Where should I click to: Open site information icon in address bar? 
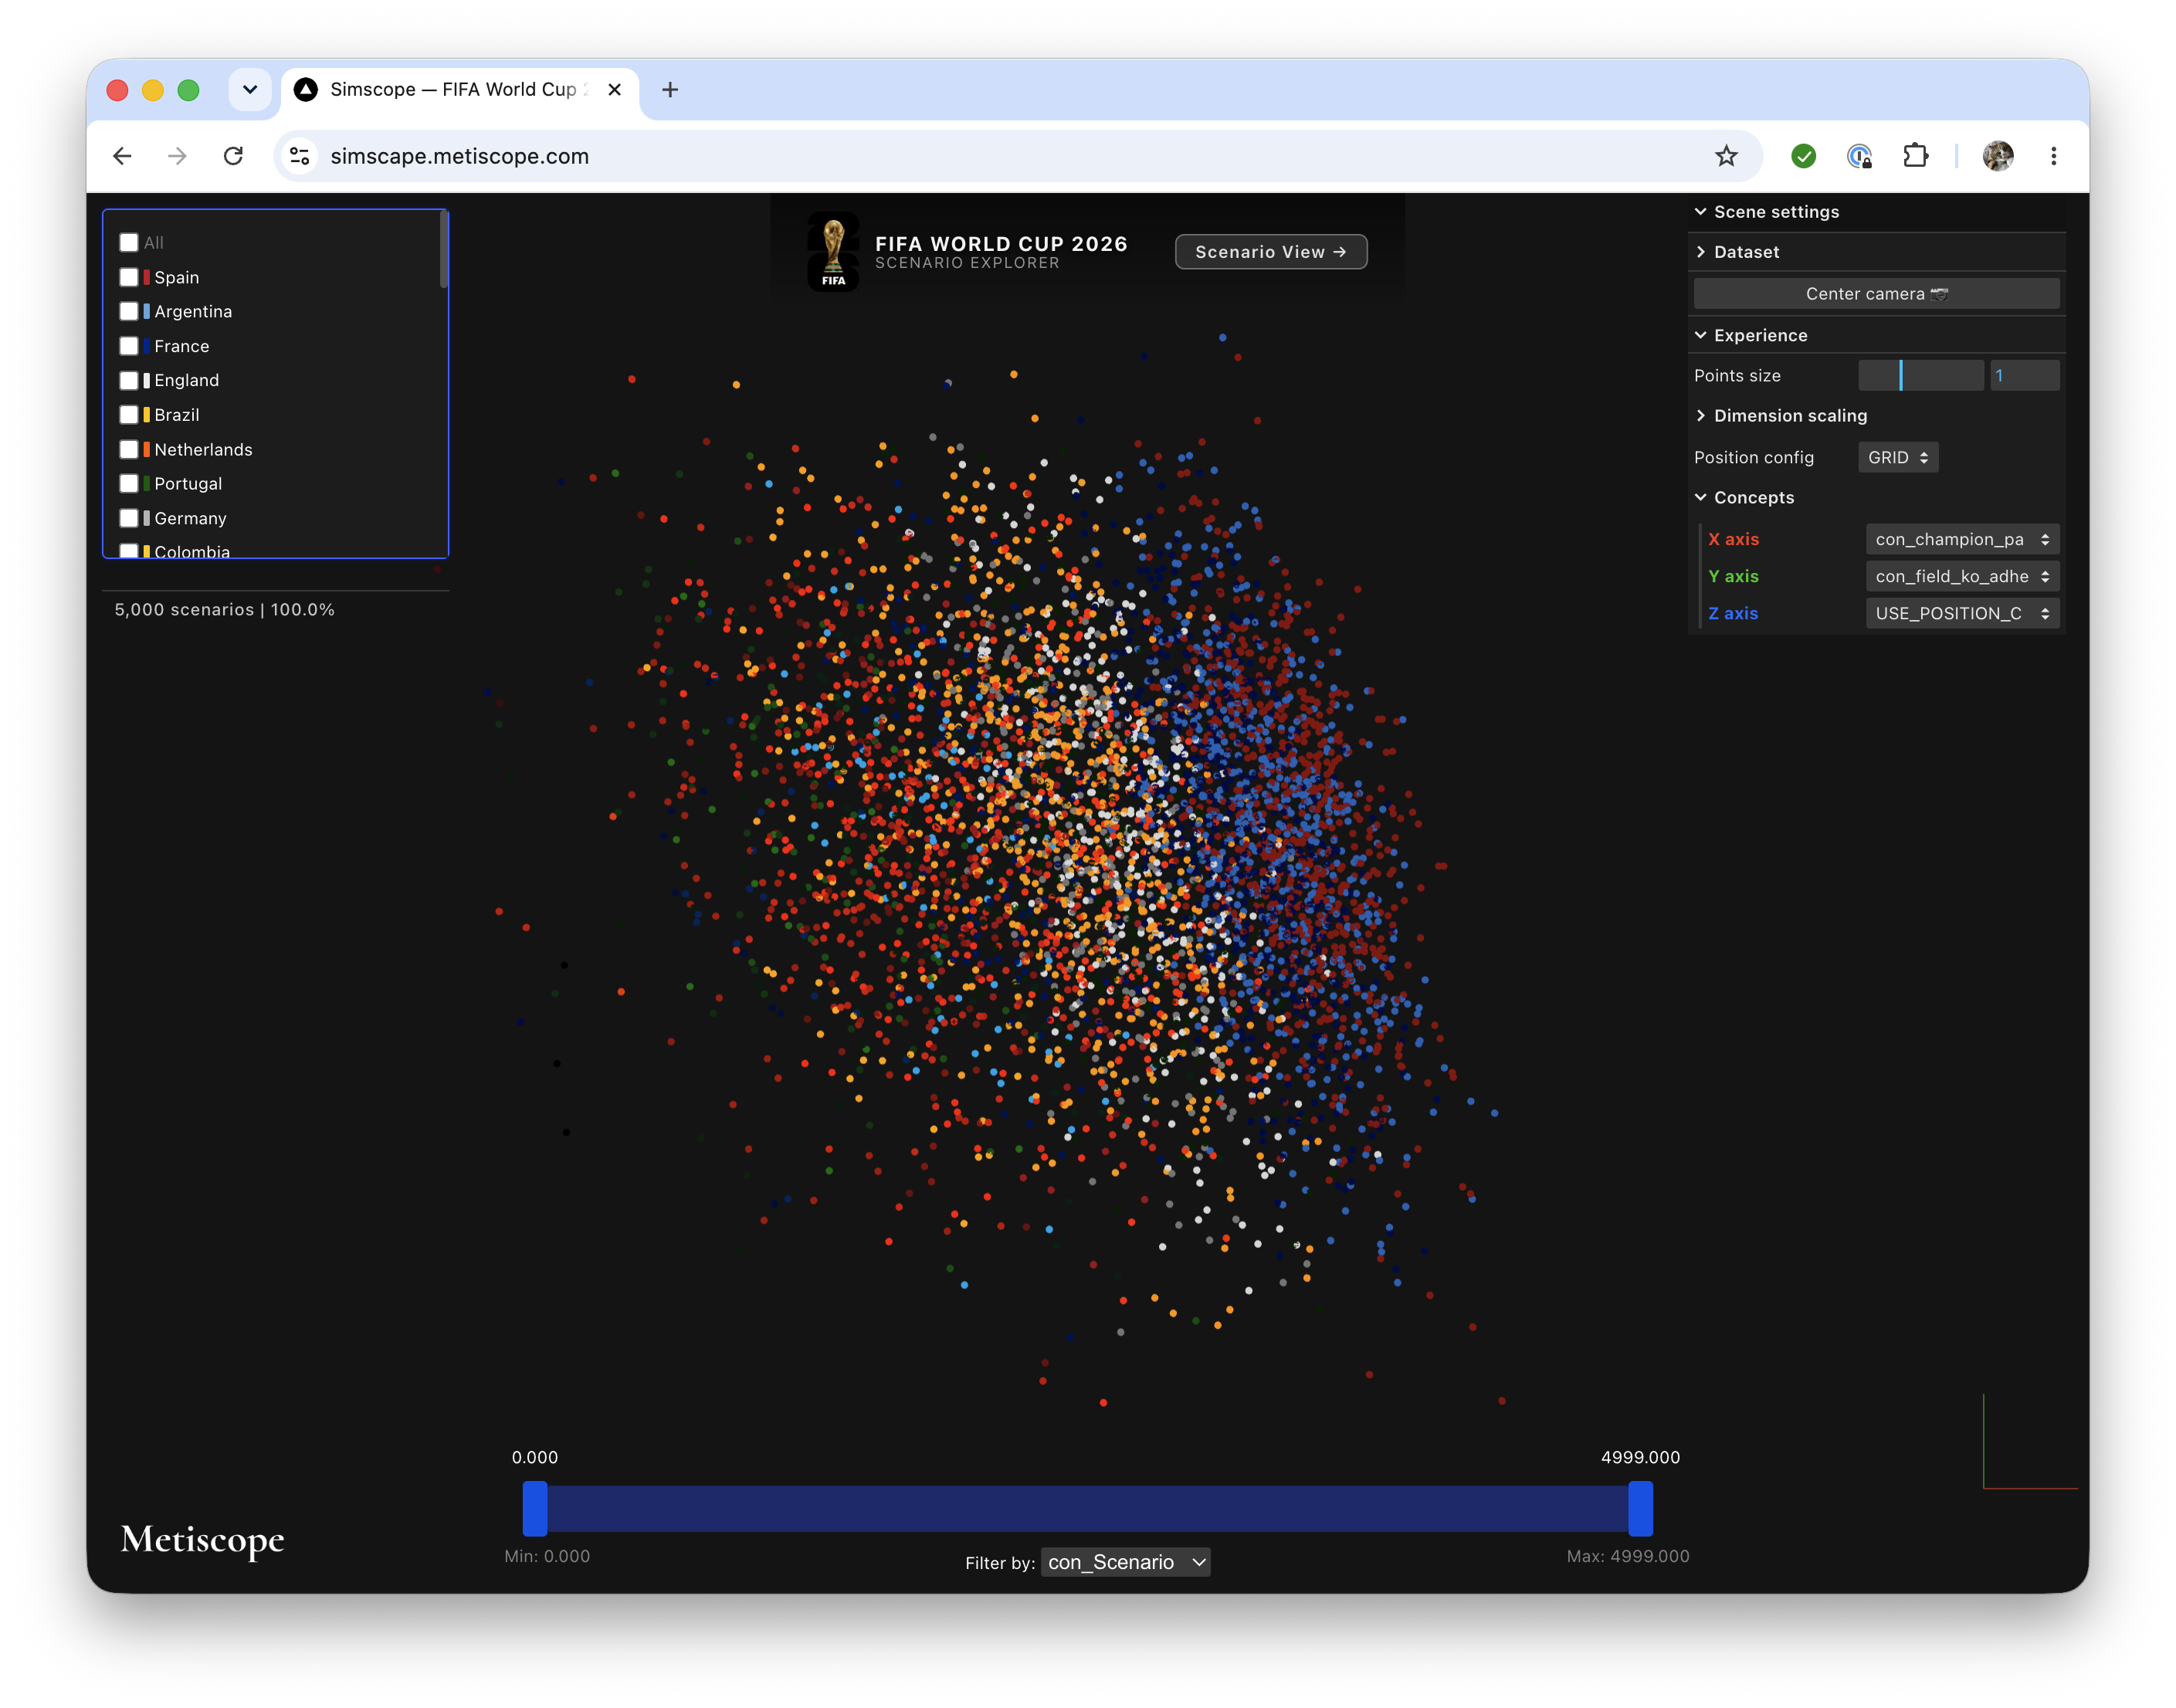point(299,156)
